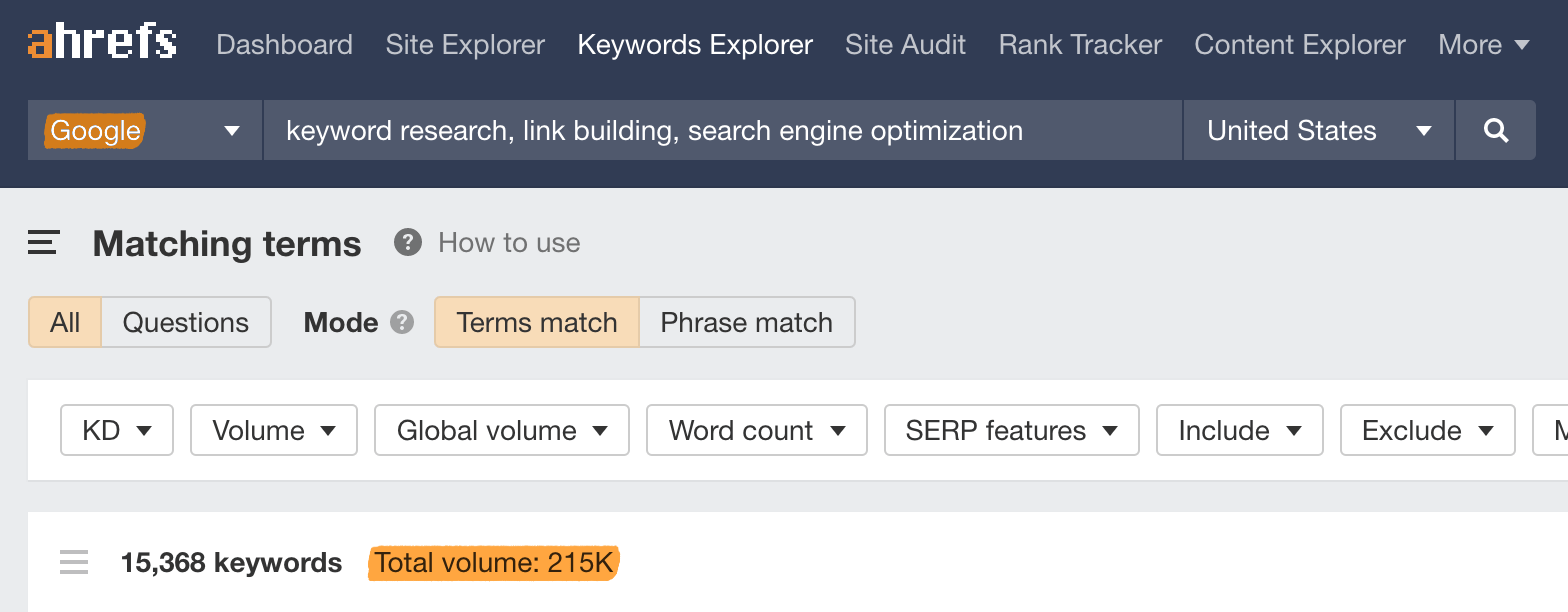
Task: Click the grip lines icon beside 15,368 keywords
Action: point(74,563)
